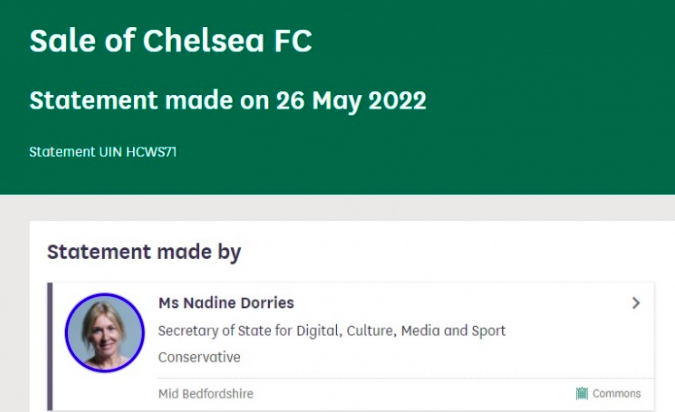Viewport: 675px width, 412px height.
Task: Click Nadine Dorries portrait photo
Action: click(x=105, y=333)
